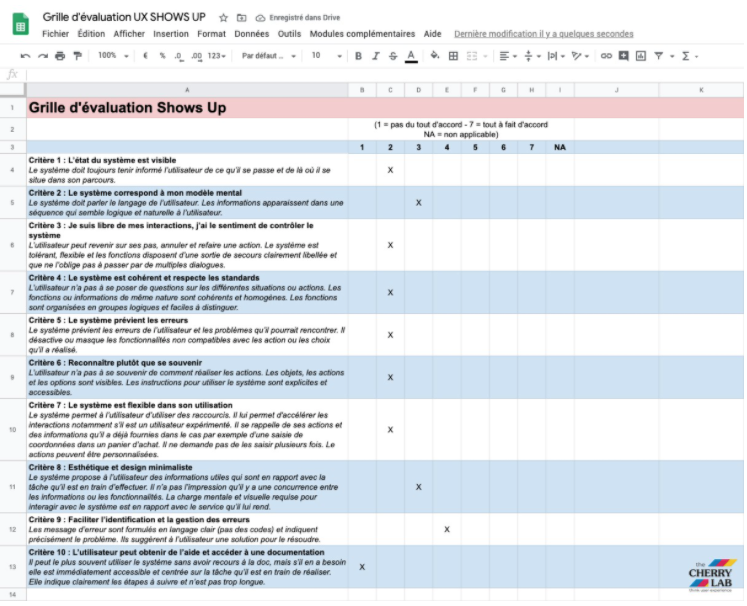This screenshot has height=606, width=747.
Task: Select the X mark for Critère 10
Action: coord(362,567)
